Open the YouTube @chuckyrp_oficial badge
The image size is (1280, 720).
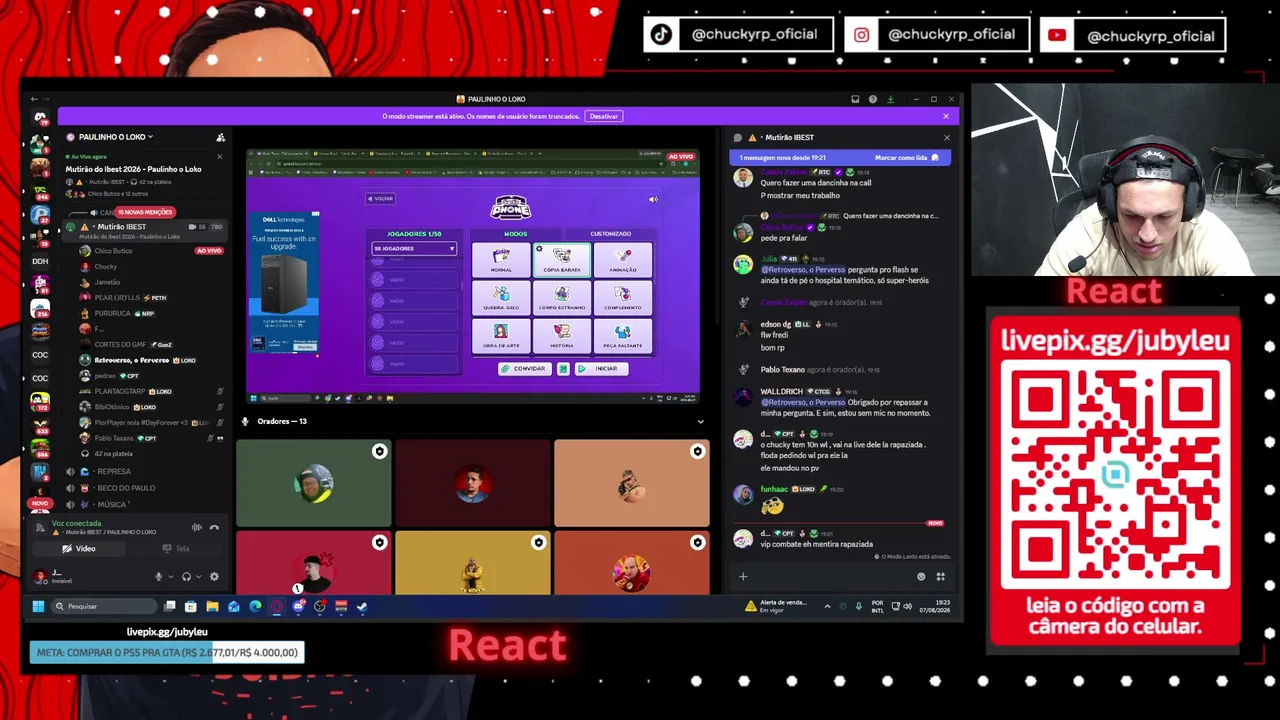pyautogui.click(x=1133, y=35)
